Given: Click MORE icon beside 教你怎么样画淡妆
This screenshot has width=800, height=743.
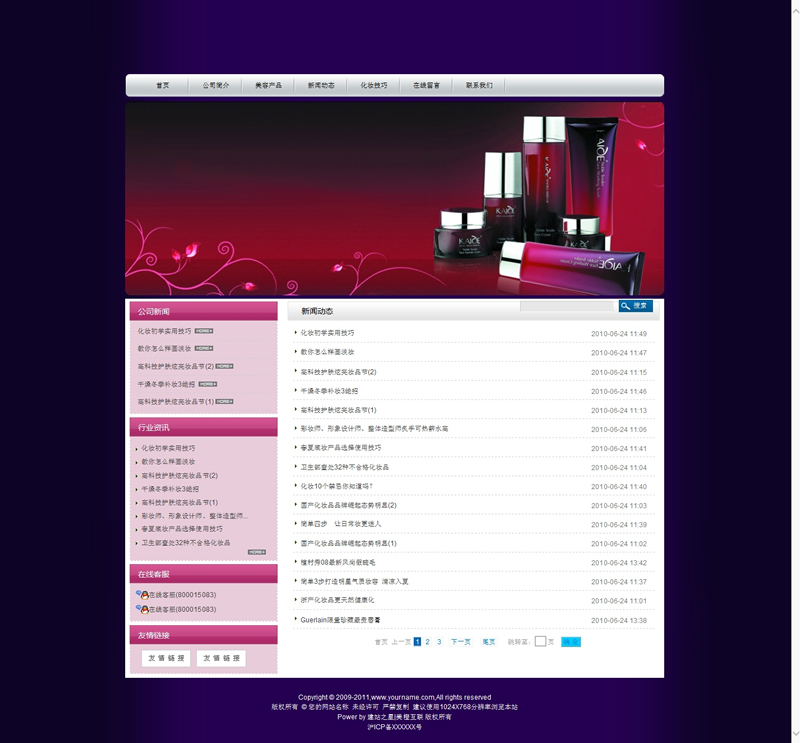Looking at the screenshot, I should (204, 349).
